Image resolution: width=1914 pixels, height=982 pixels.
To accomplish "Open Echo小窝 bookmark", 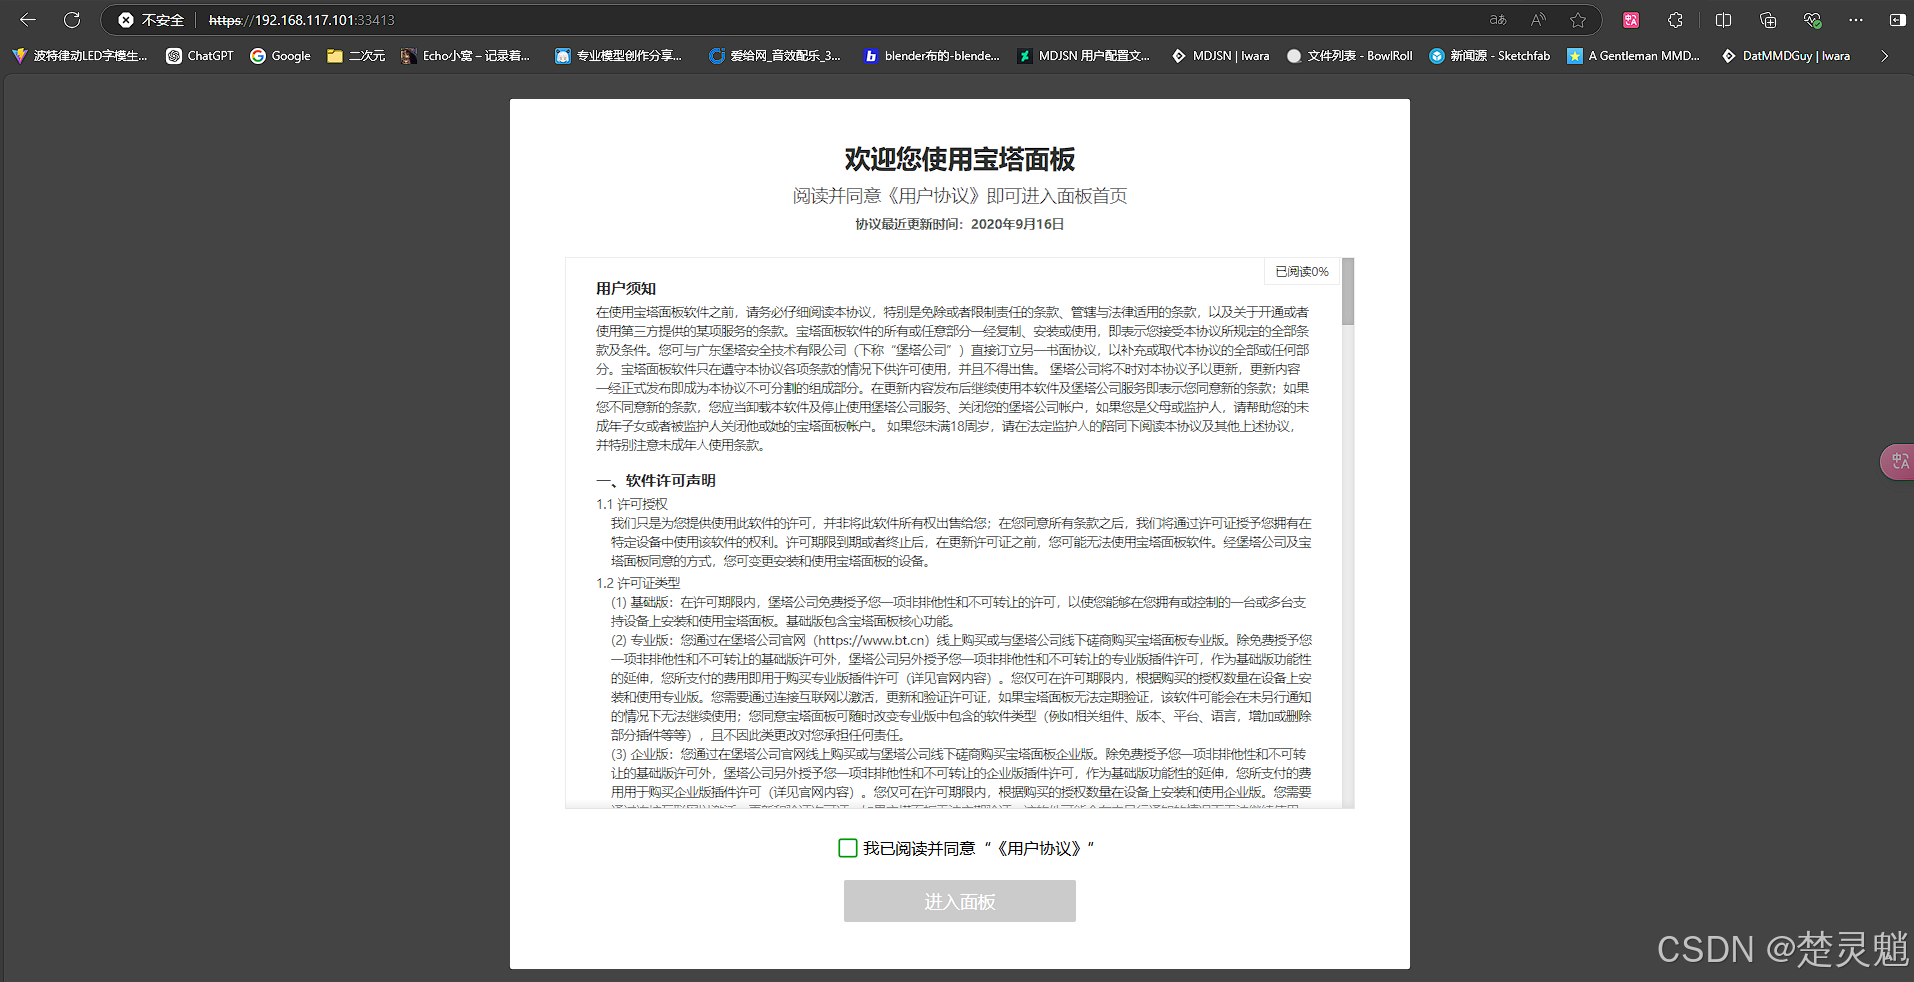I will coord(466,56).
